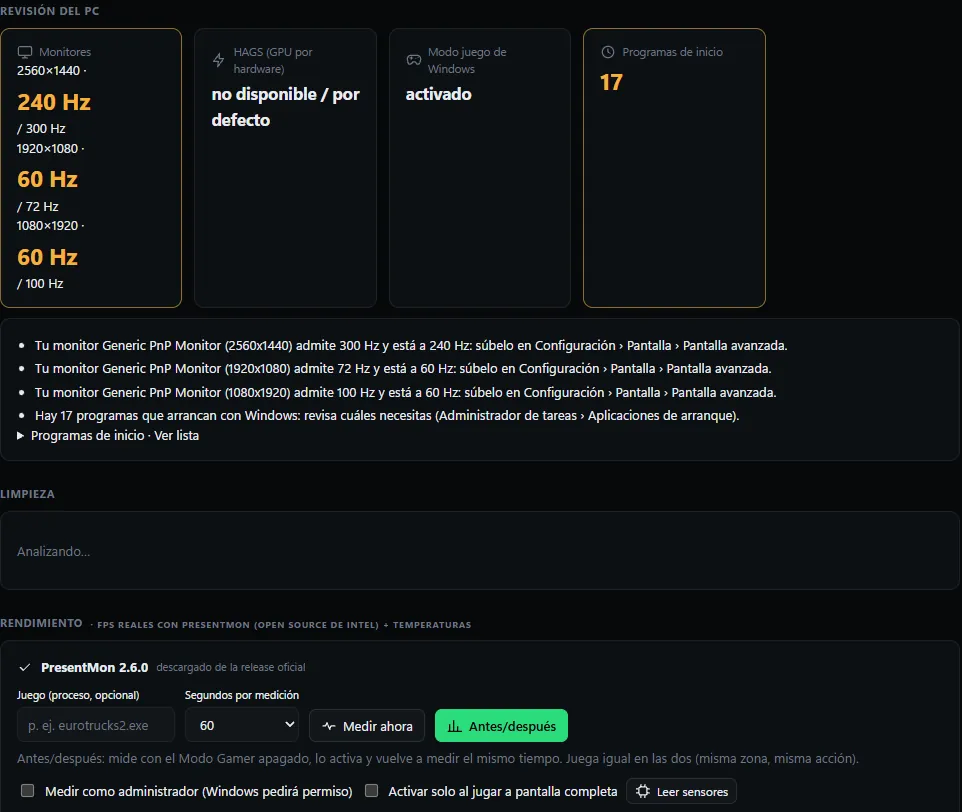
Task: Click the Analizando... status text
Action: tap(53, 551)
